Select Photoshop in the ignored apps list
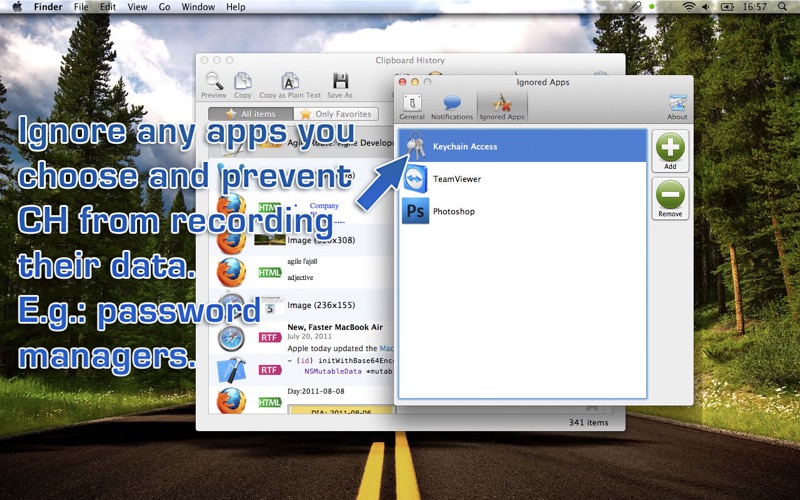 pyautogui.click(x=522, y=211)
